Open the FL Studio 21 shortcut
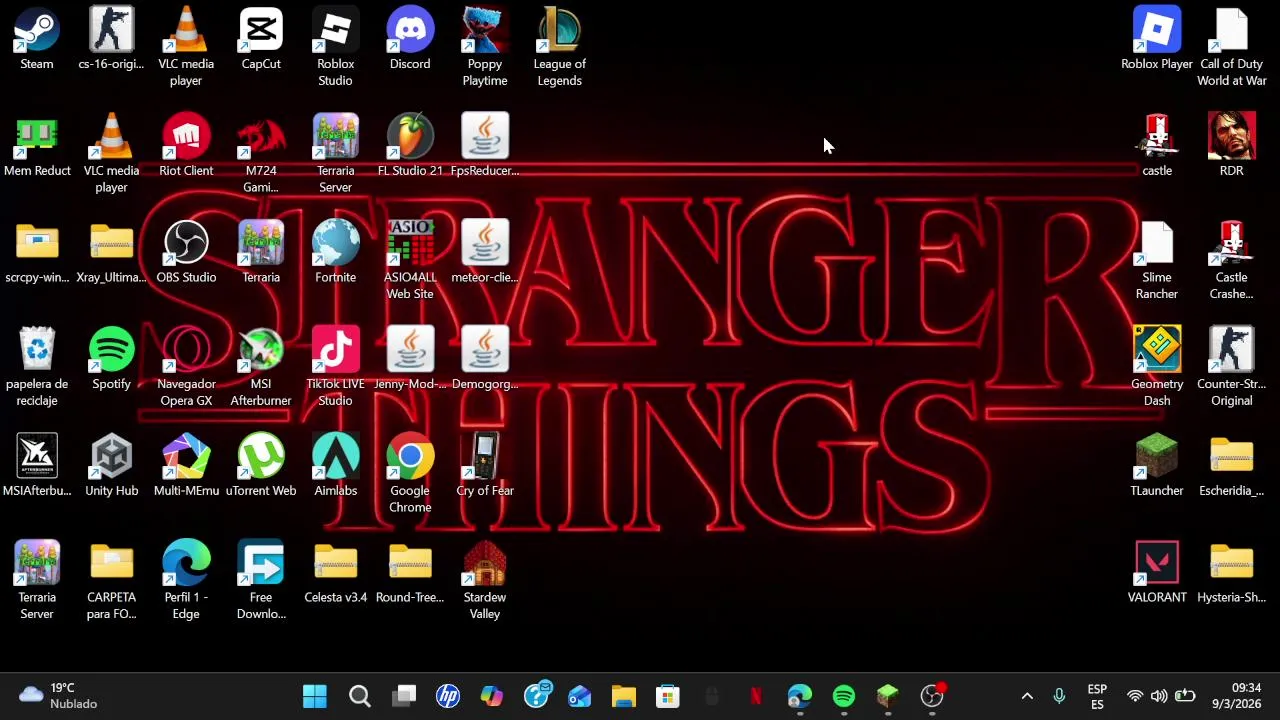This screenshot has height=720, width=1280. tap(410, 146)
